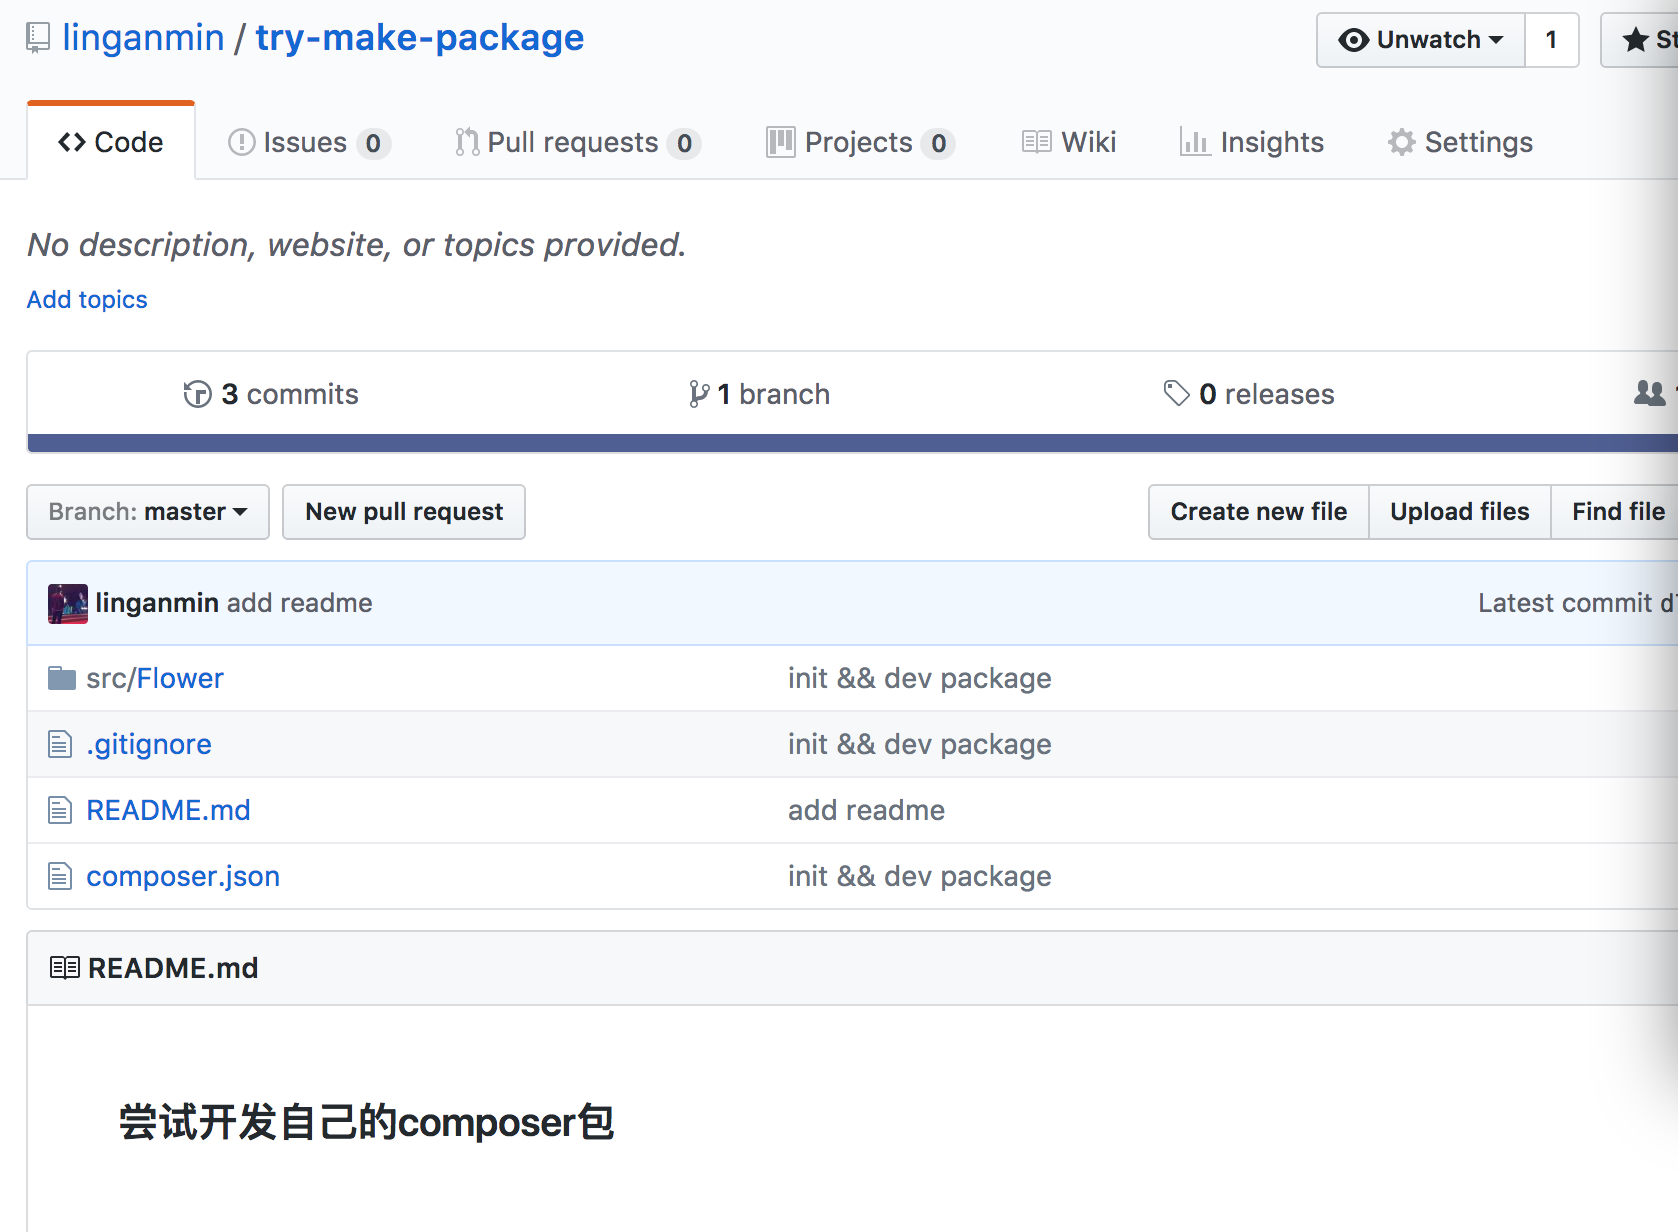Open the README.md file link
Screen dimensions: 1678x1232
point(168,810)
